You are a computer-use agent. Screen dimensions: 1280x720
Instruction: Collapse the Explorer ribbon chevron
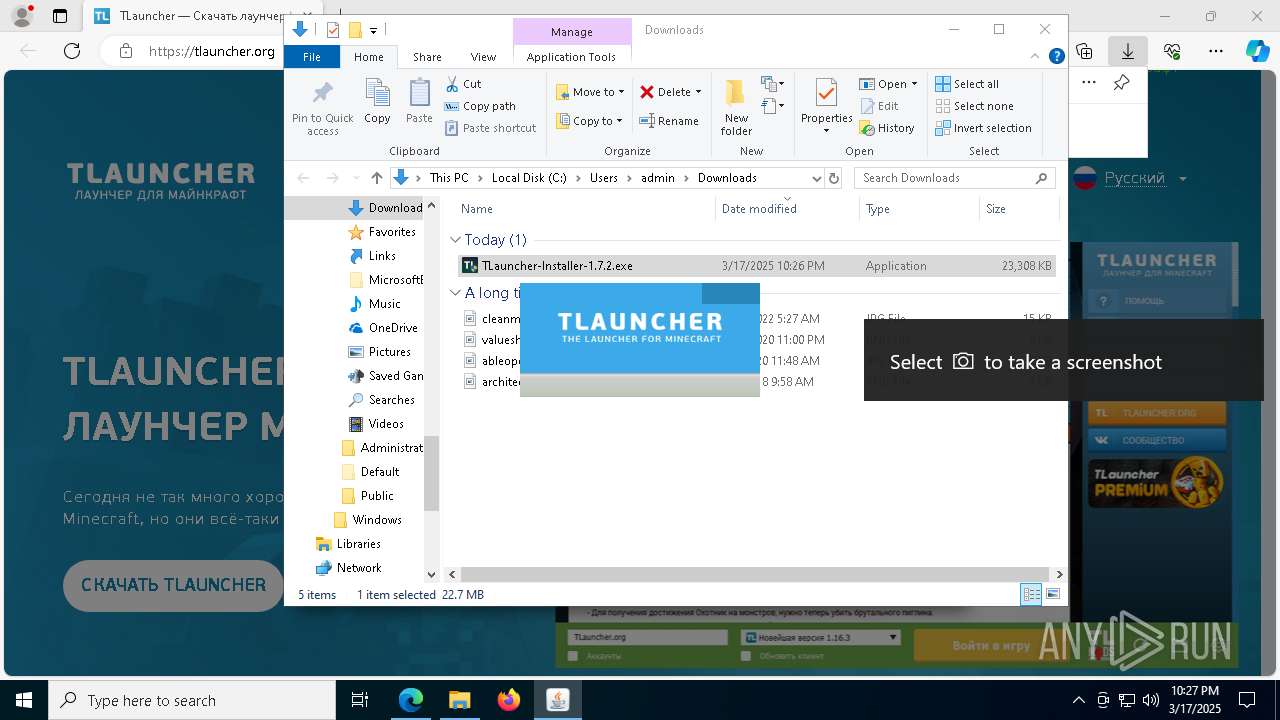[x=1036, y=56]
